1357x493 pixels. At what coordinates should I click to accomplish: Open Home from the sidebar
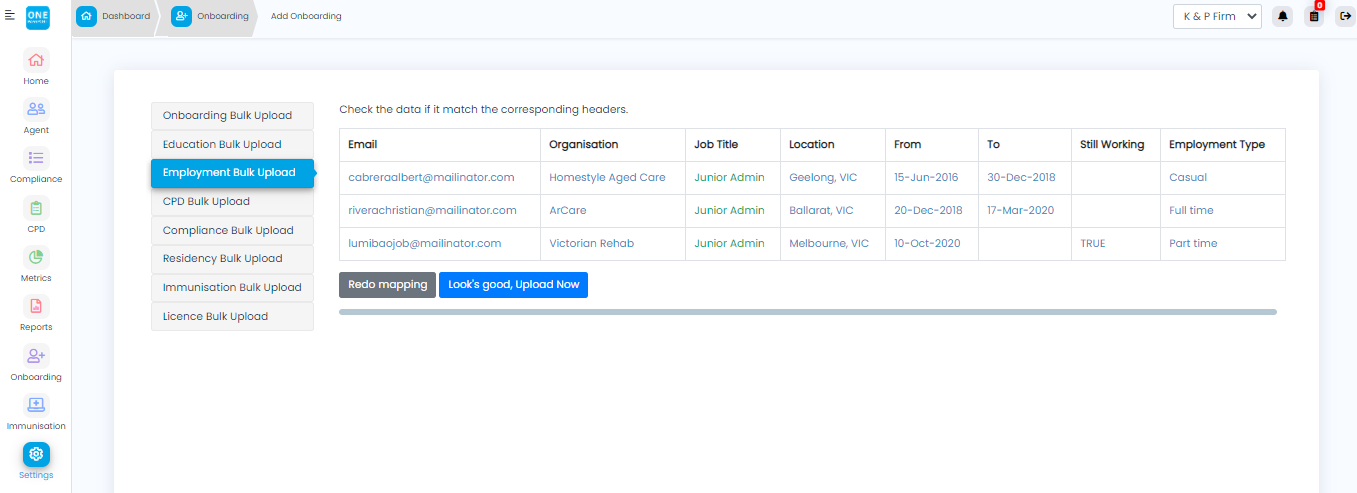(36, 67)
